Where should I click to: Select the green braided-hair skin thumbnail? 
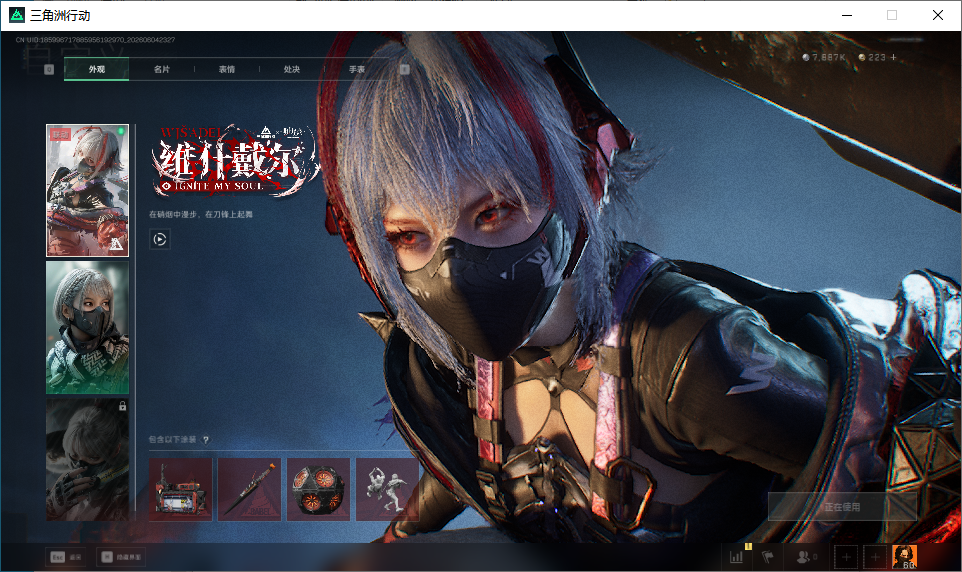[87, 328]
